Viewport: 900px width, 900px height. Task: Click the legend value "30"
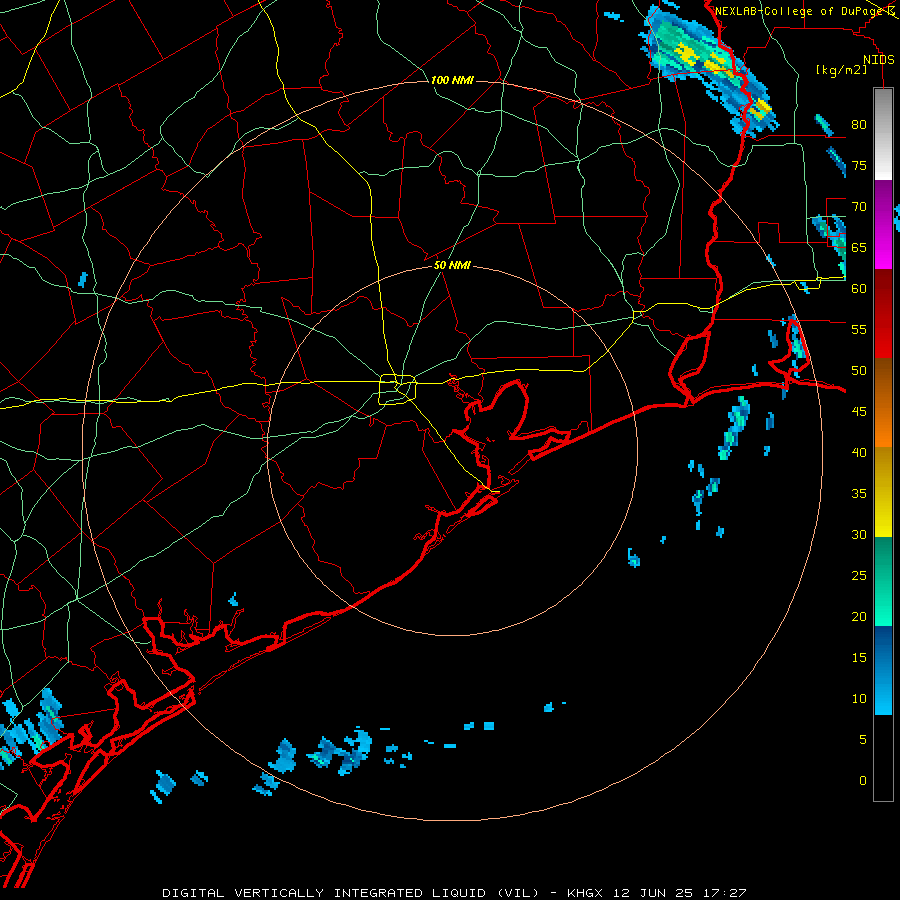pos(859,534)
